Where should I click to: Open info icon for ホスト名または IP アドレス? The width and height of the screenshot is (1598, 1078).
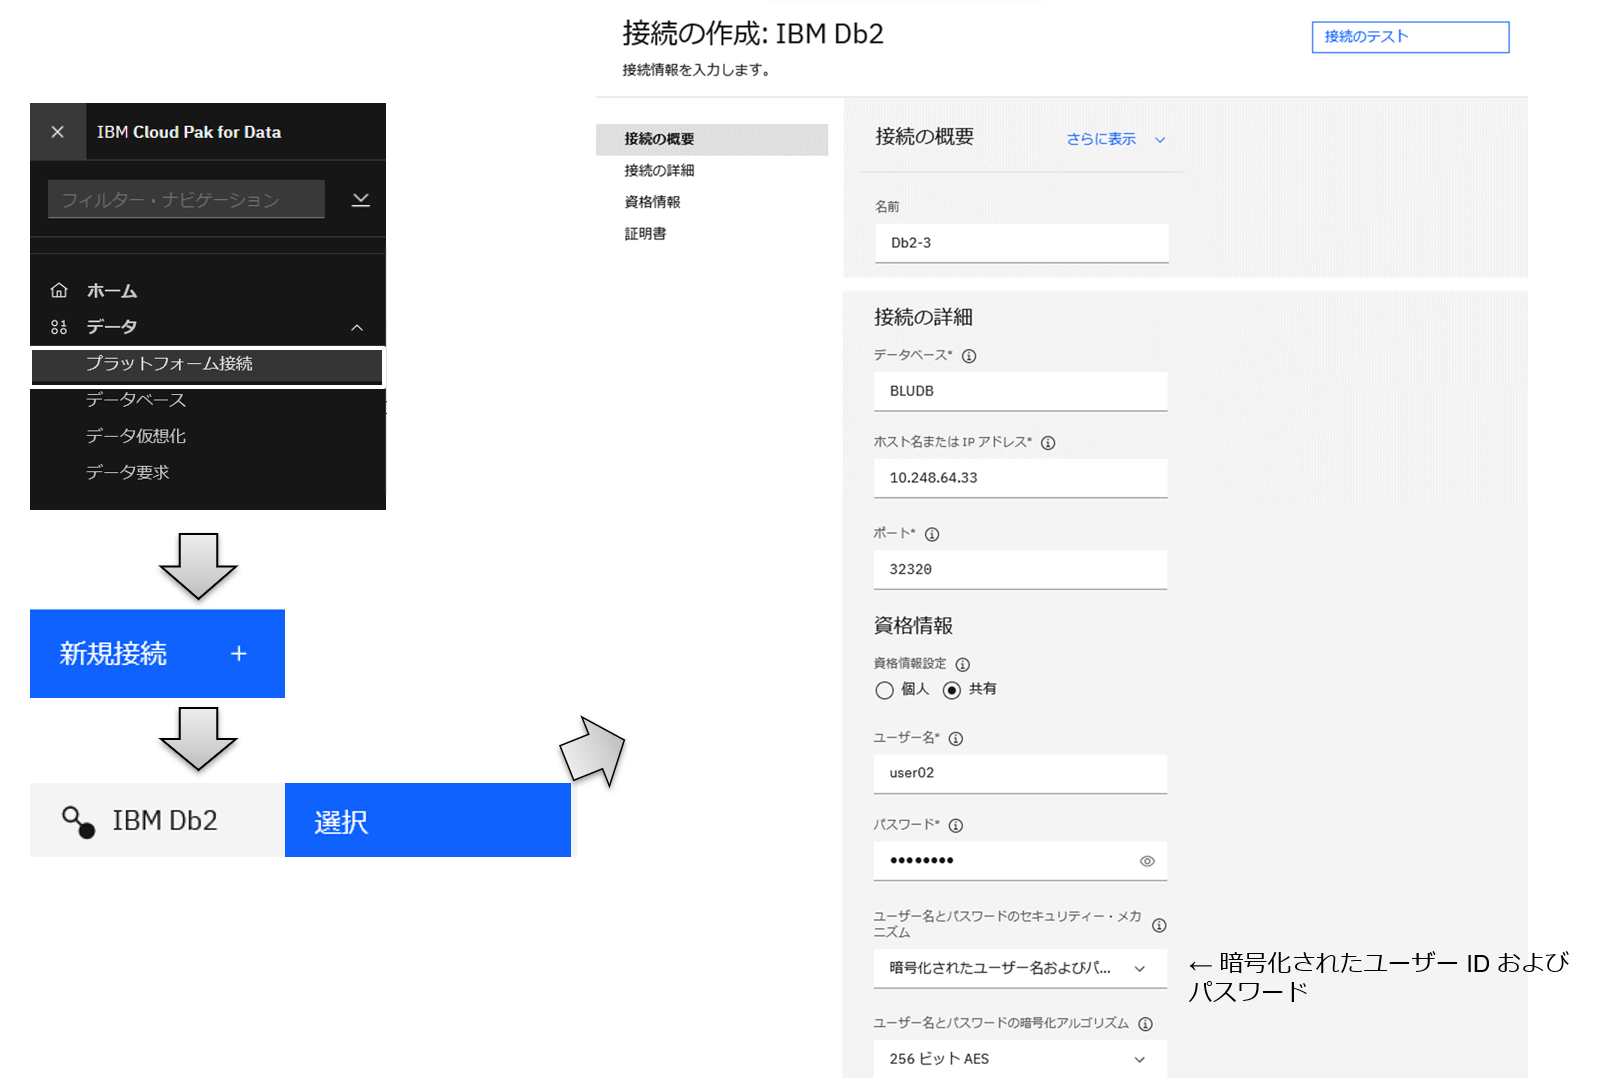(x=1048, y=443)
